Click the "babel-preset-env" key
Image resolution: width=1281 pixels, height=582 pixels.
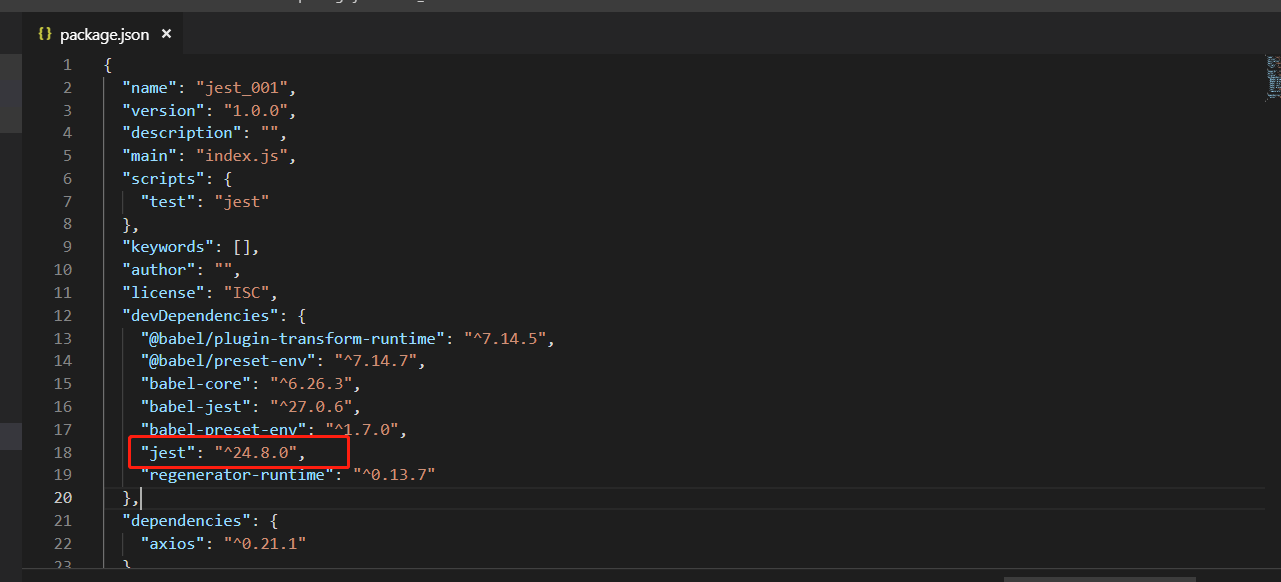pyautogui.click(x=224, y=429)
